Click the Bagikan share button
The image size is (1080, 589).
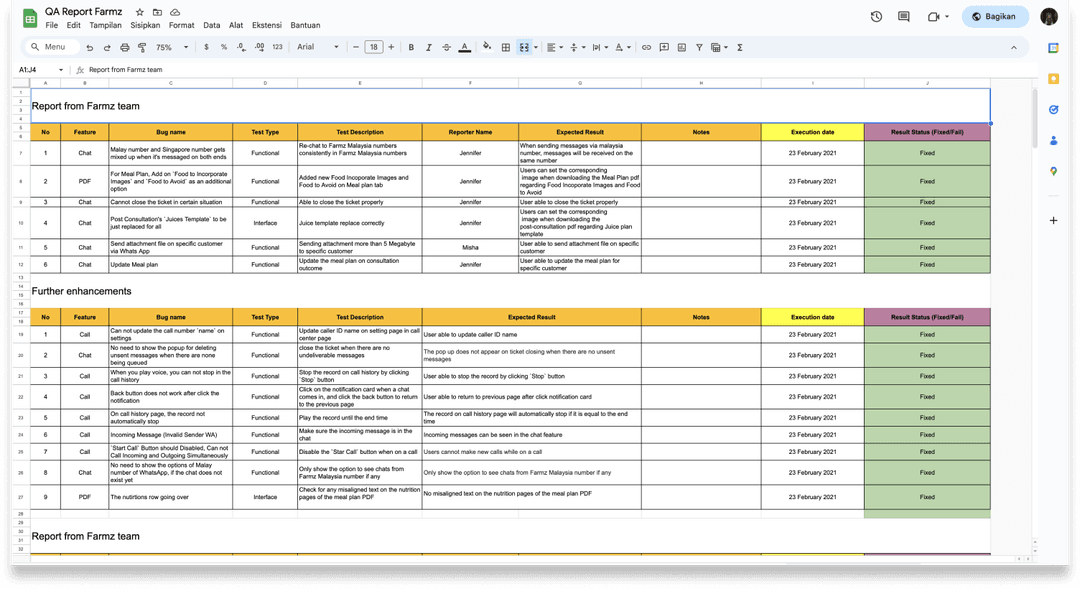coord(995,17)
